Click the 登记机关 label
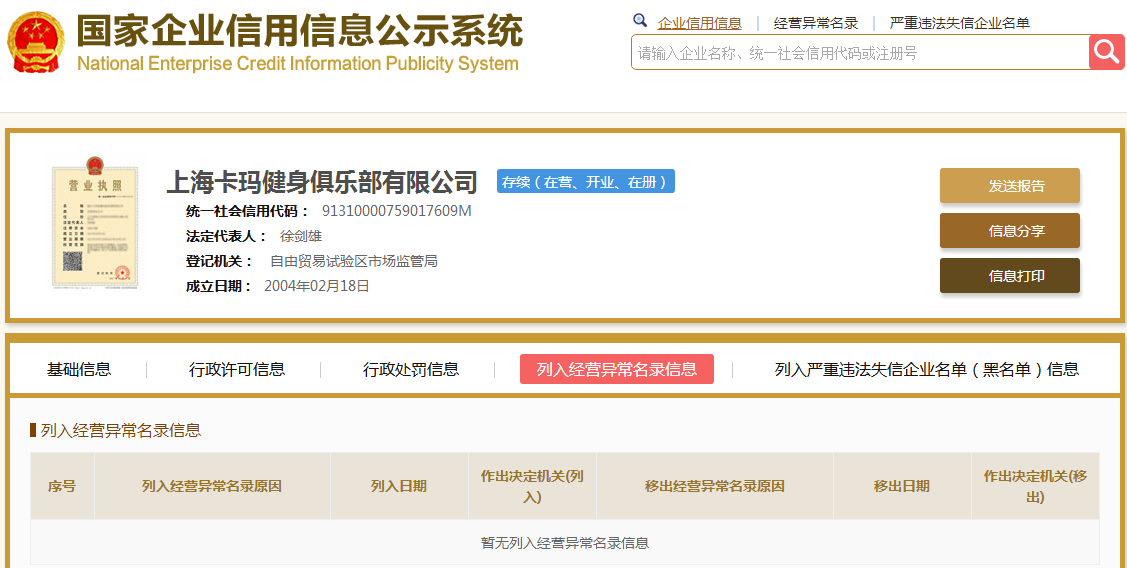 [219, 261]
